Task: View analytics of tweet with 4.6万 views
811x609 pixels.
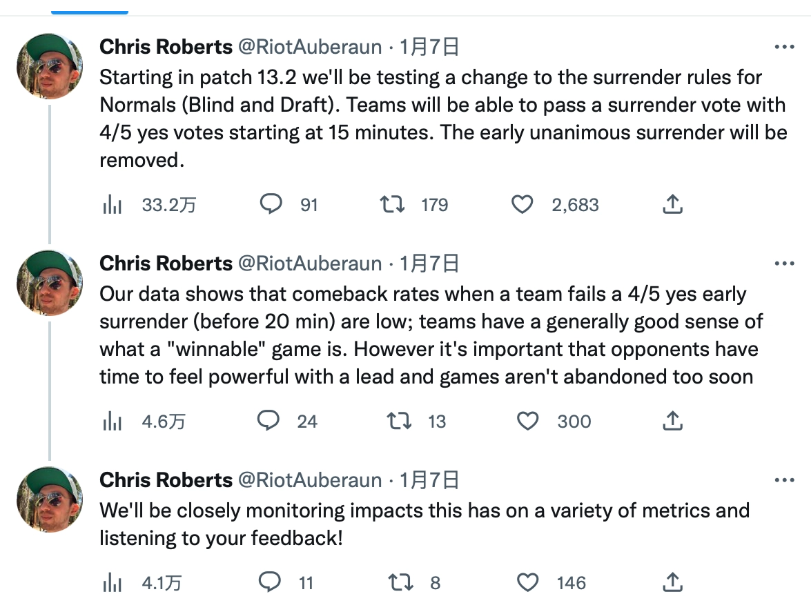Action: pyautogui.click(x=112, y=422)
